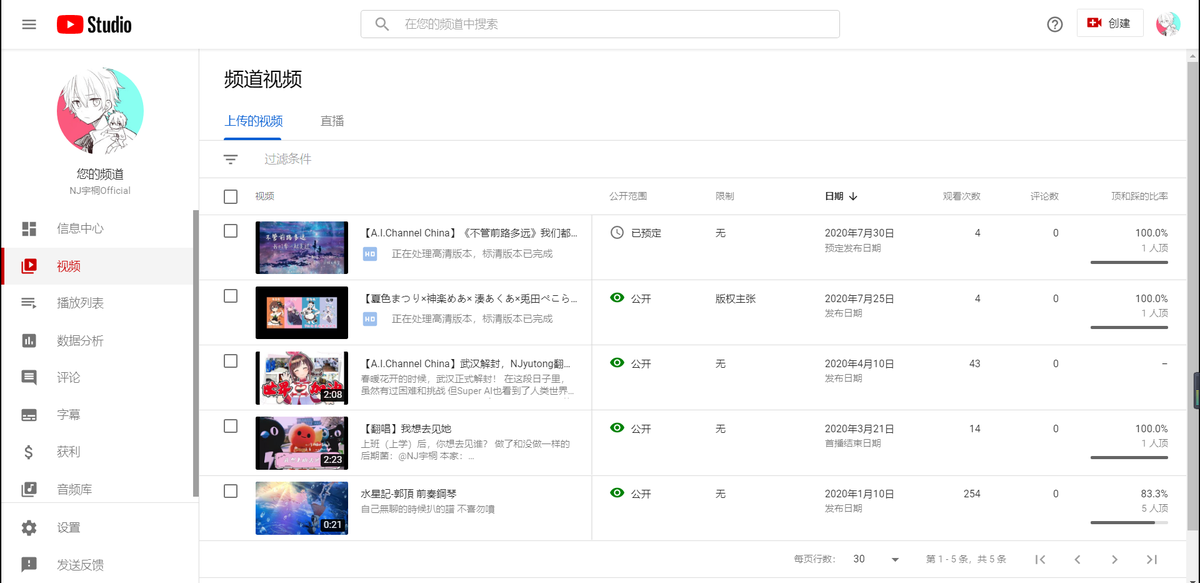Click the HD badge on A.I.Channel 不管前路多远 video

click(370, 254)
